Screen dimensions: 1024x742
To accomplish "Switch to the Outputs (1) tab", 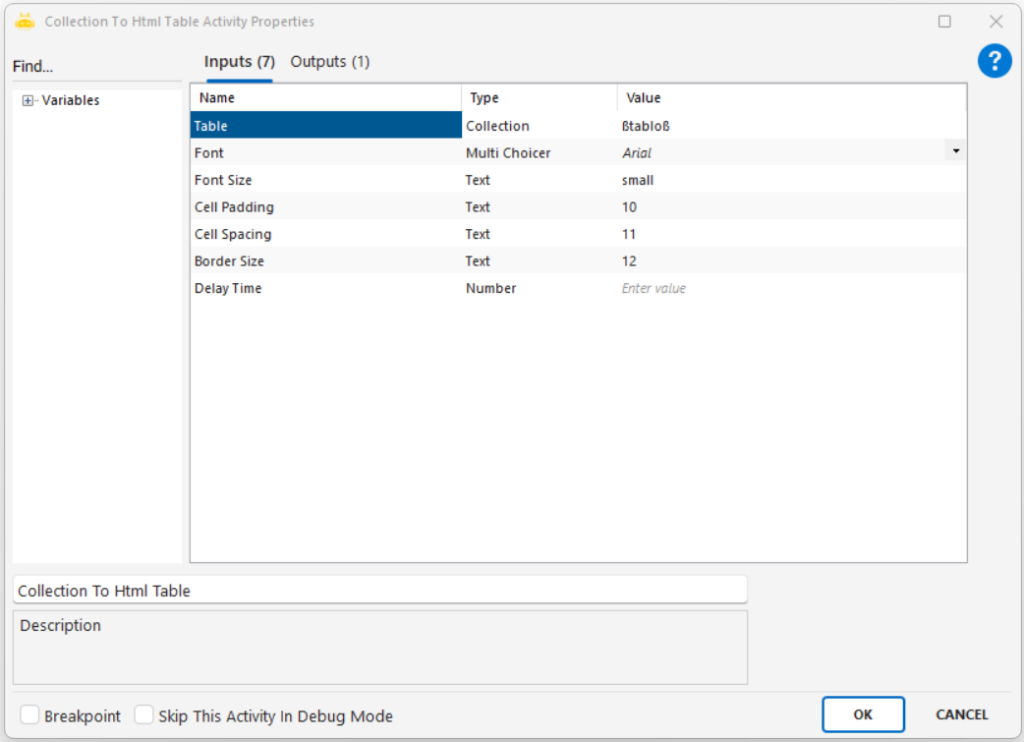I will coord(330,62).
